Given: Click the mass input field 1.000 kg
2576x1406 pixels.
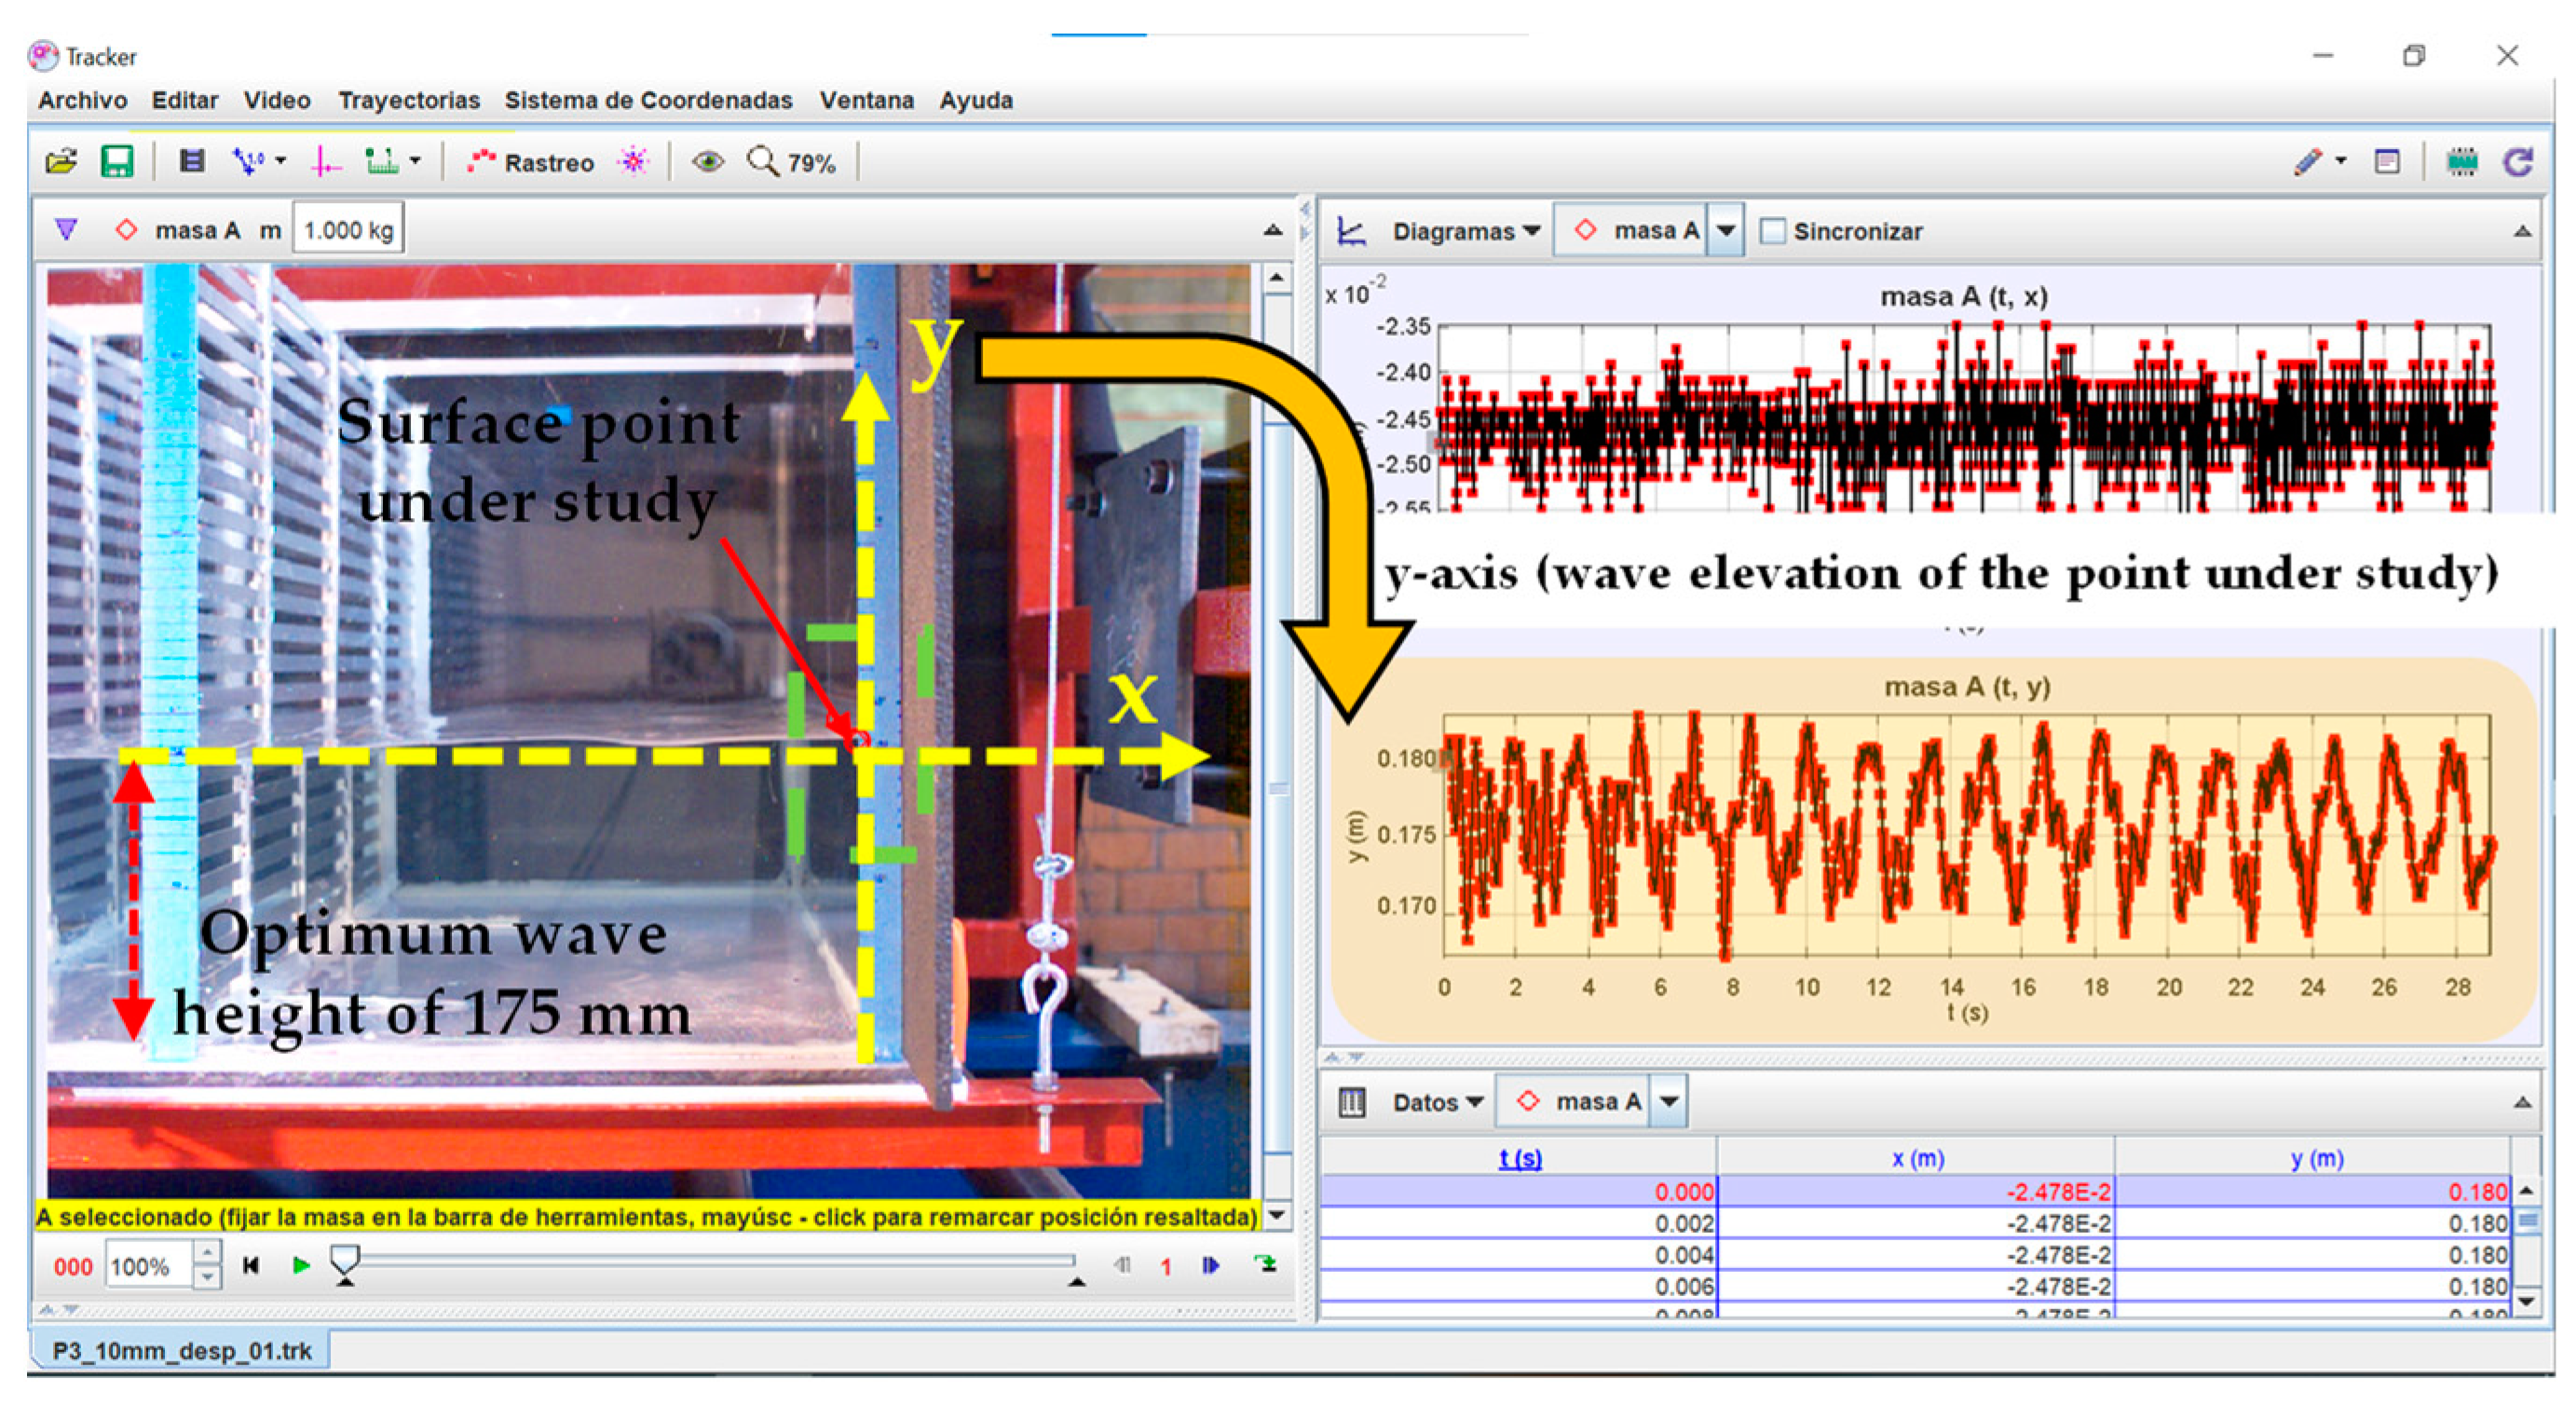Looking at the screenshot, I should tap(348, 230).
